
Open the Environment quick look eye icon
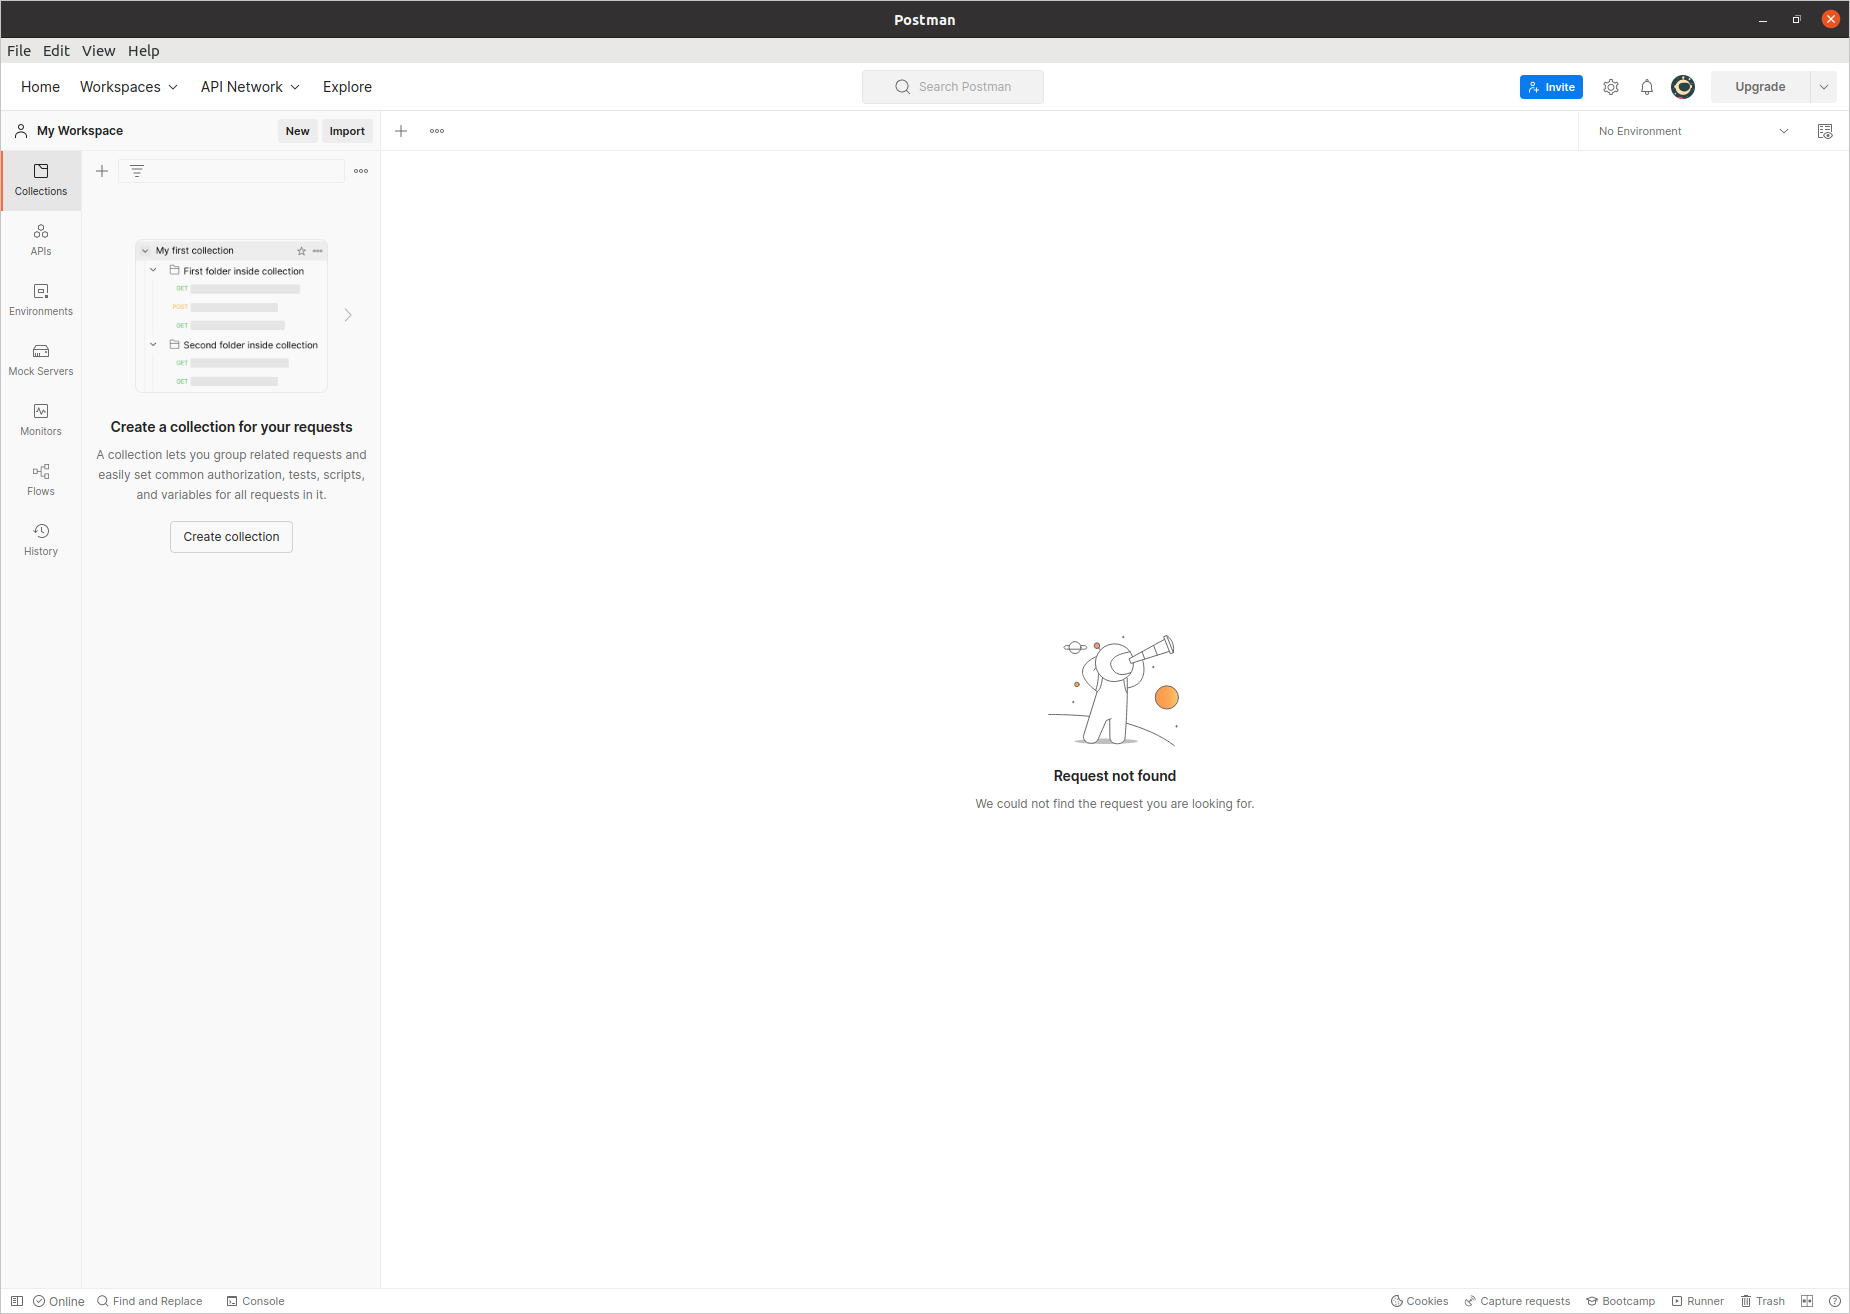pyautogui.click(x=1825, y=131)
